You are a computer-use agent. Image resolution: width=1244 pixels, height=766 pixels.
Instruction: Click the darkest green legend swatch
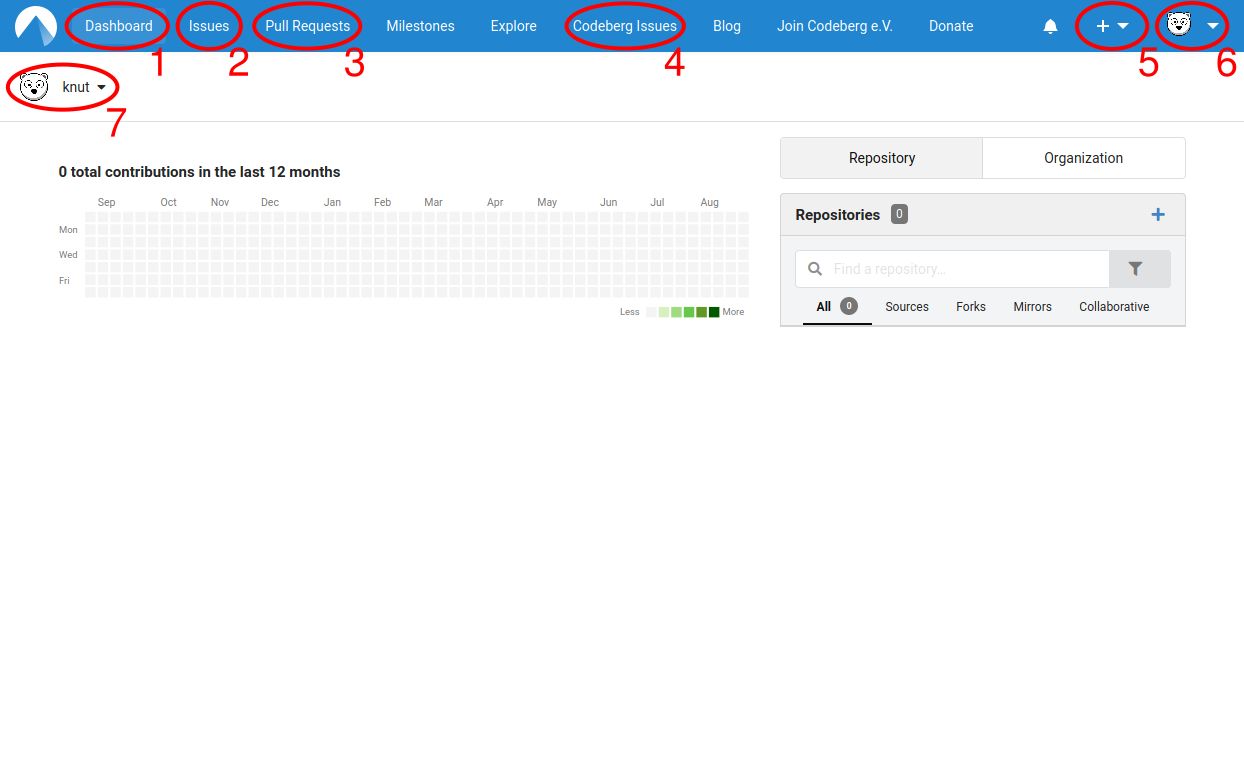[714, 312]
